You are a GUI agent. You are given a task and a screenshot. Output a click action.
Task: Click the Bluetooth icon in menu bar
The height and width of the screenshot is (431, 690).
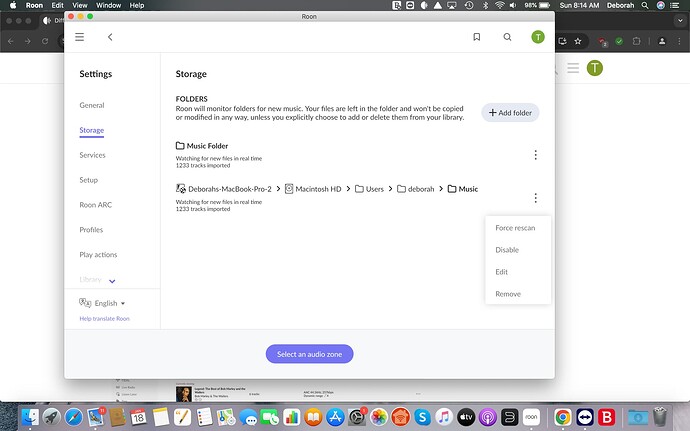click(486, 5)
